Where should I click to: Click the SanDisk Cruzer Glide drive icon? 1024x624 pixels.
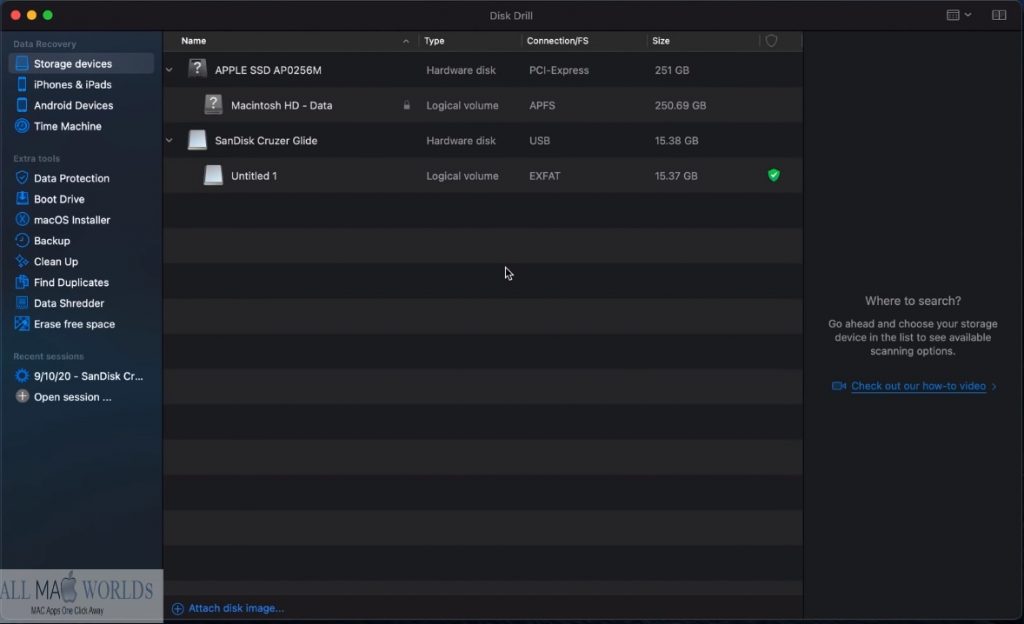pos(197,140)
